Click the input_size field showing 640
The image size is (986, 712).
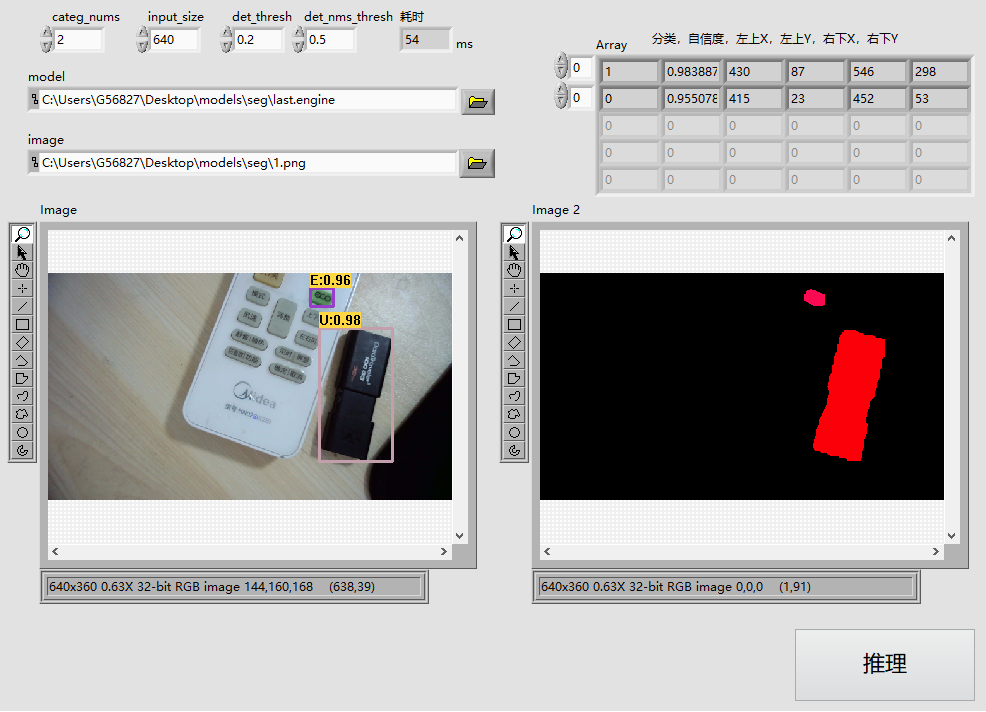(x=174, y=40)
